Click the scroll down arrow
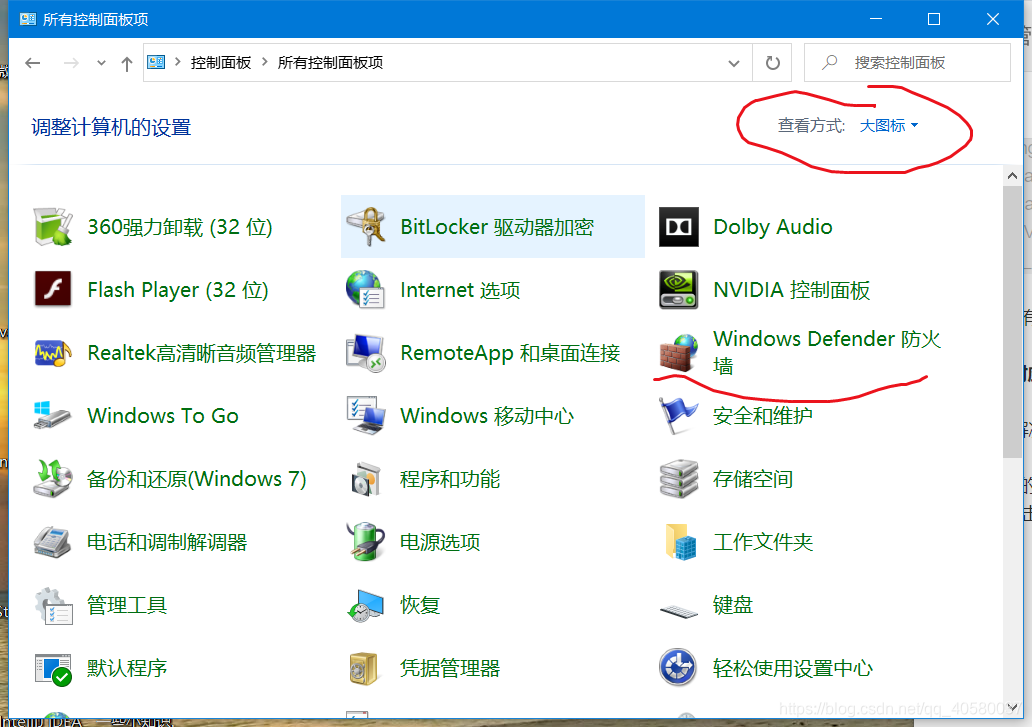 (x=1012, y=708)
